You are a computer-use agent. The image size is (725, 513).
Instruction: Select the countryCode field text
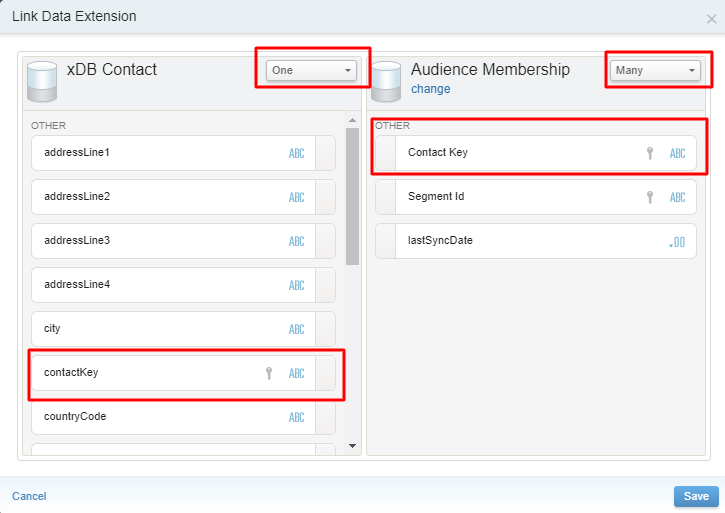[75, 416]
